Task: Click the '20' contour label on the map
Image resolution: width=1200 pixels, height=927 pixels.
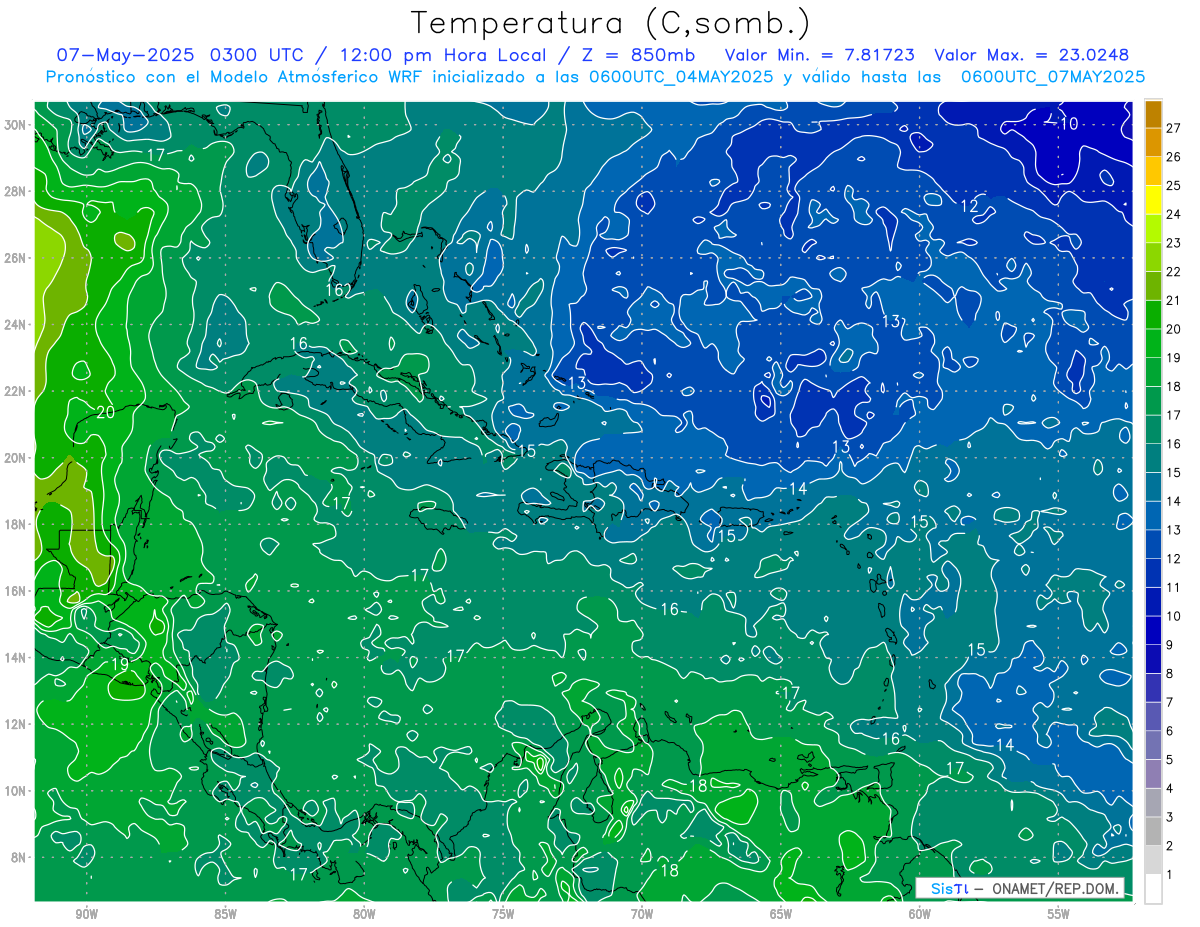Action: [x=105, y=412]
